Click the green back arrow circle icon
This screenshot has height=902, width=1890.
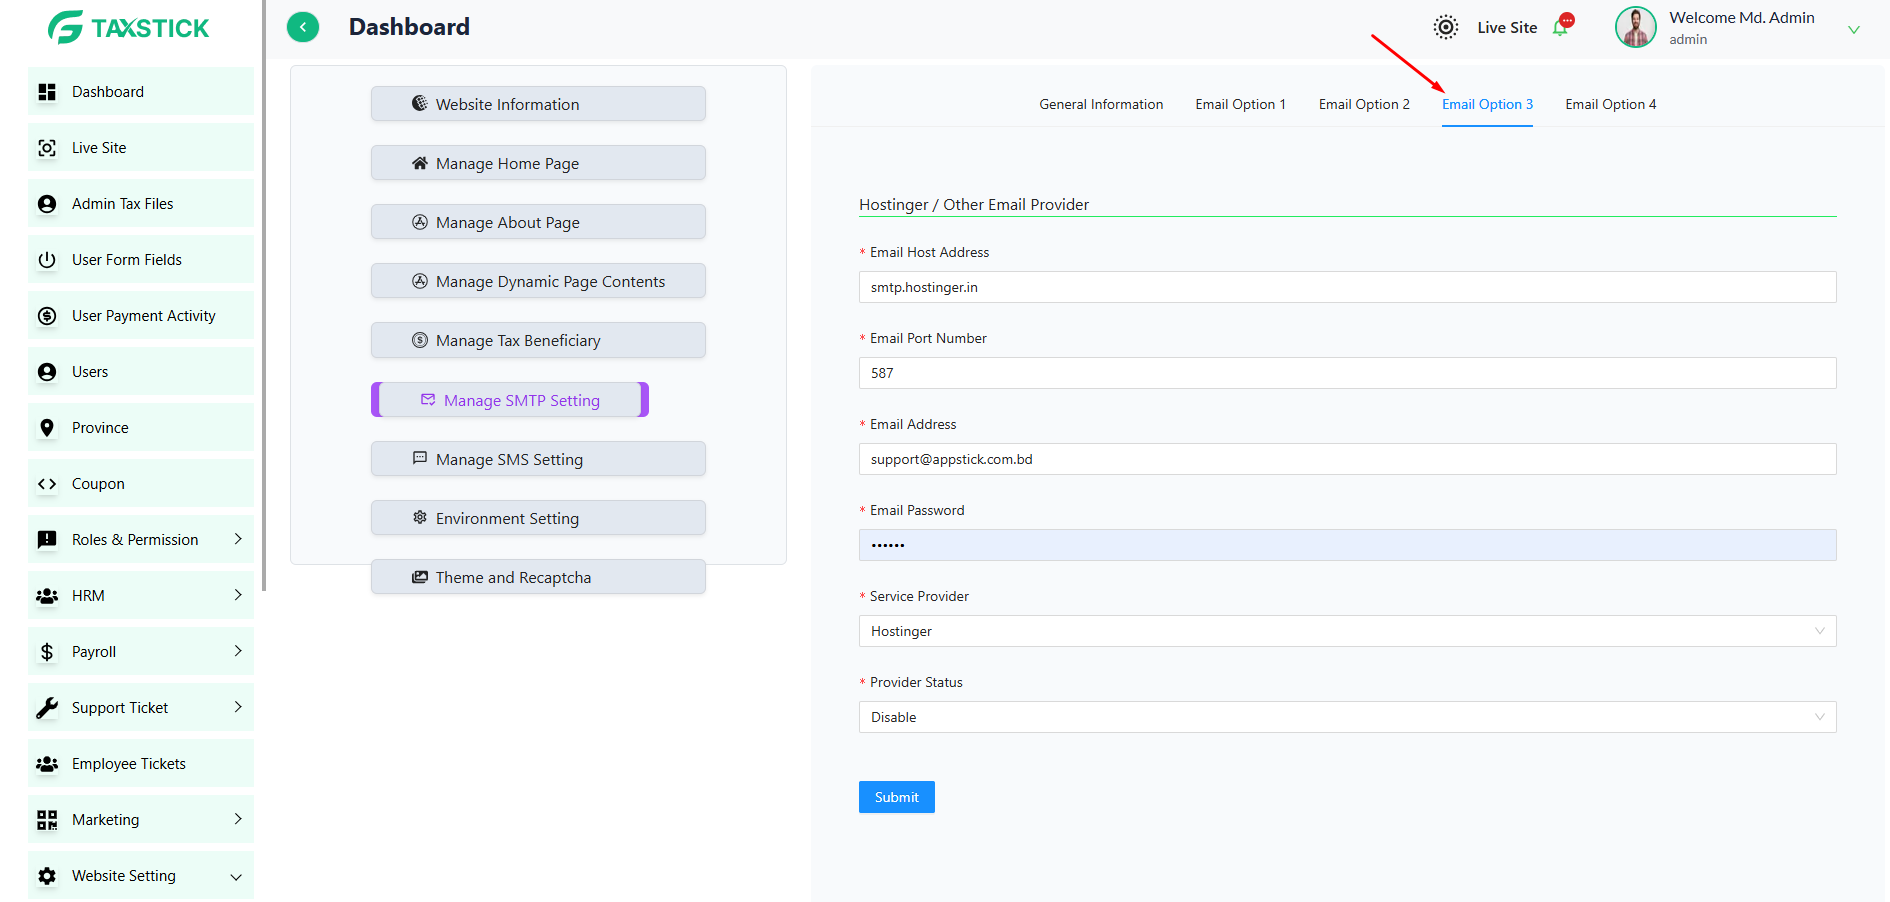(303, 27)
